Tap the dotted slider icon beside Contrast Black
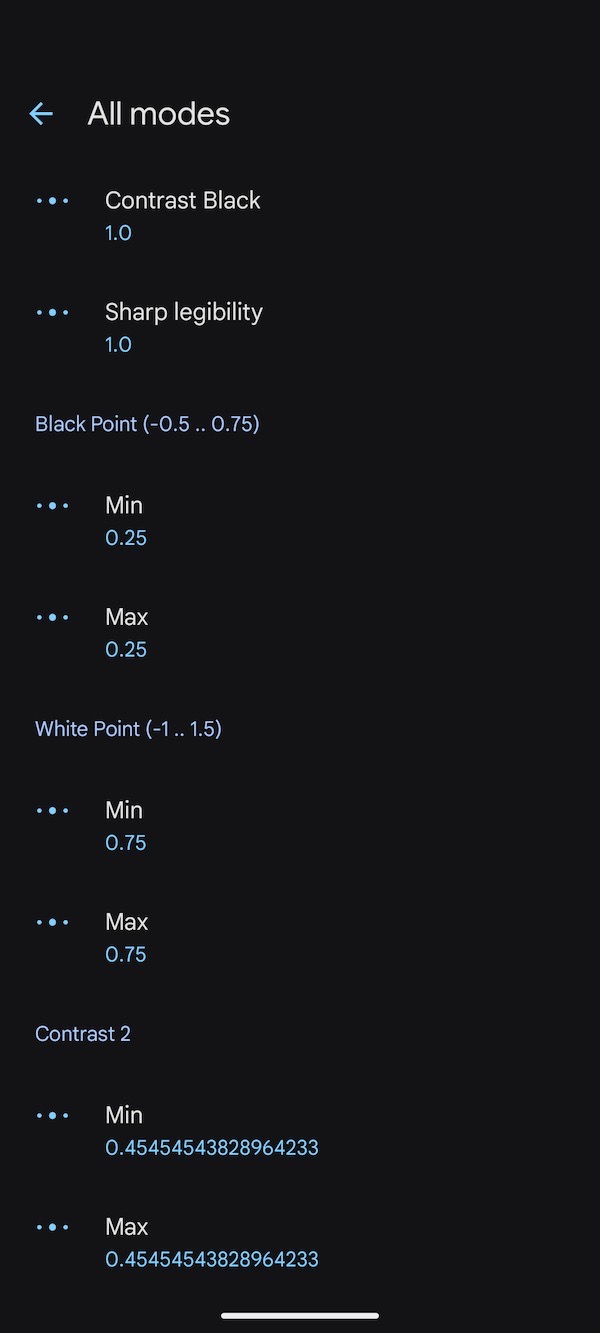The image size is (600, 1333). [x=53, y=200]
